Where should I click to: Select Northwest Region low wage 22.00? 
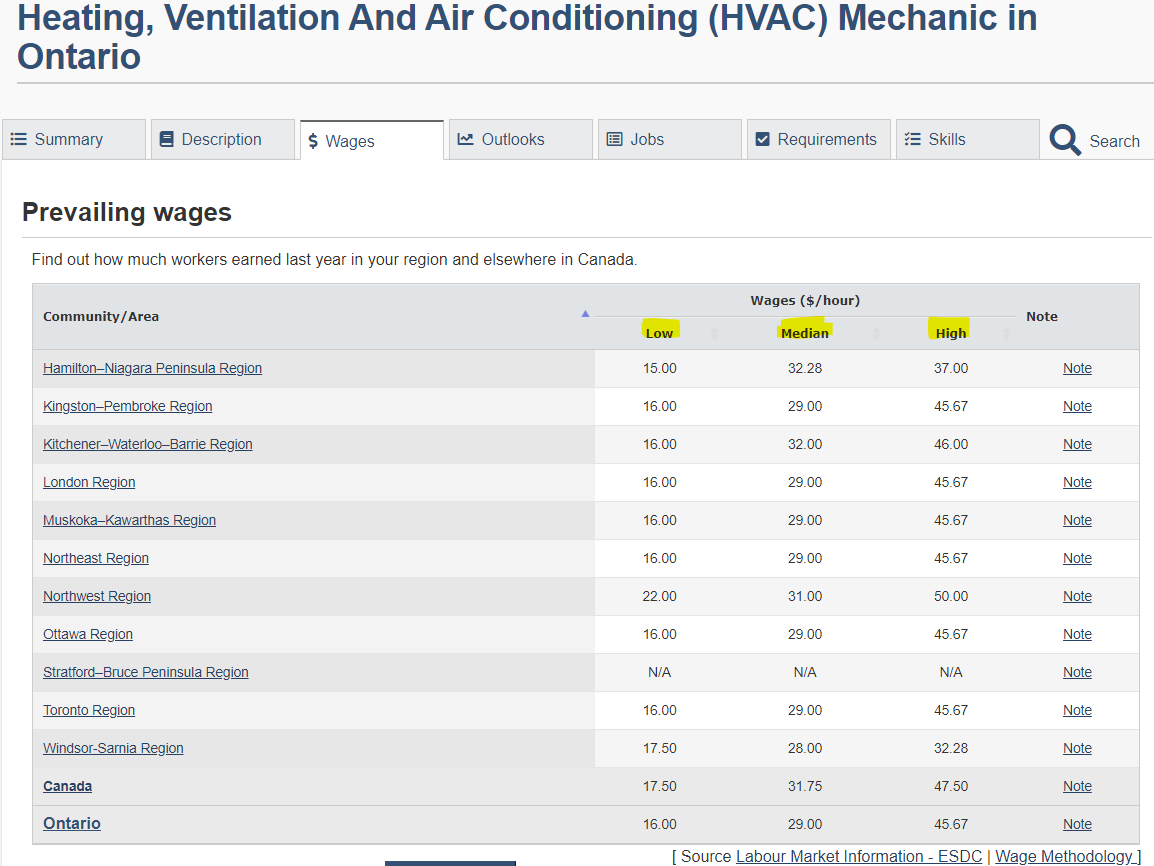659,596
